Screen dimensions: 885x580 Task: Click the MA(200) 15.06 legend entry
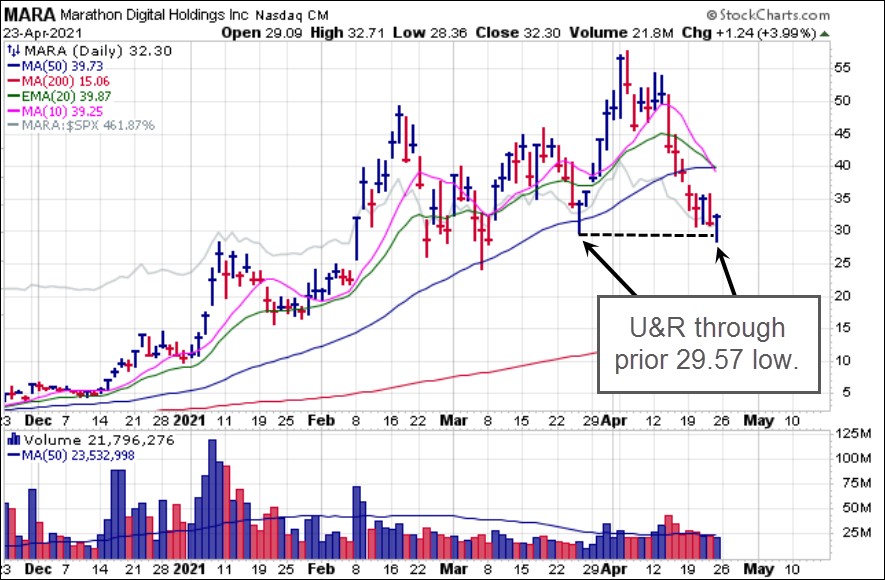tap(65, 82)
